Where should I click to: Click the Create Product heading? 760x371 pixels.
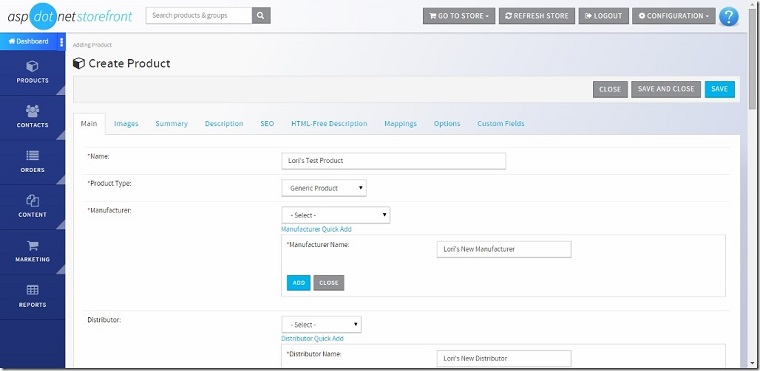[129, 64]
